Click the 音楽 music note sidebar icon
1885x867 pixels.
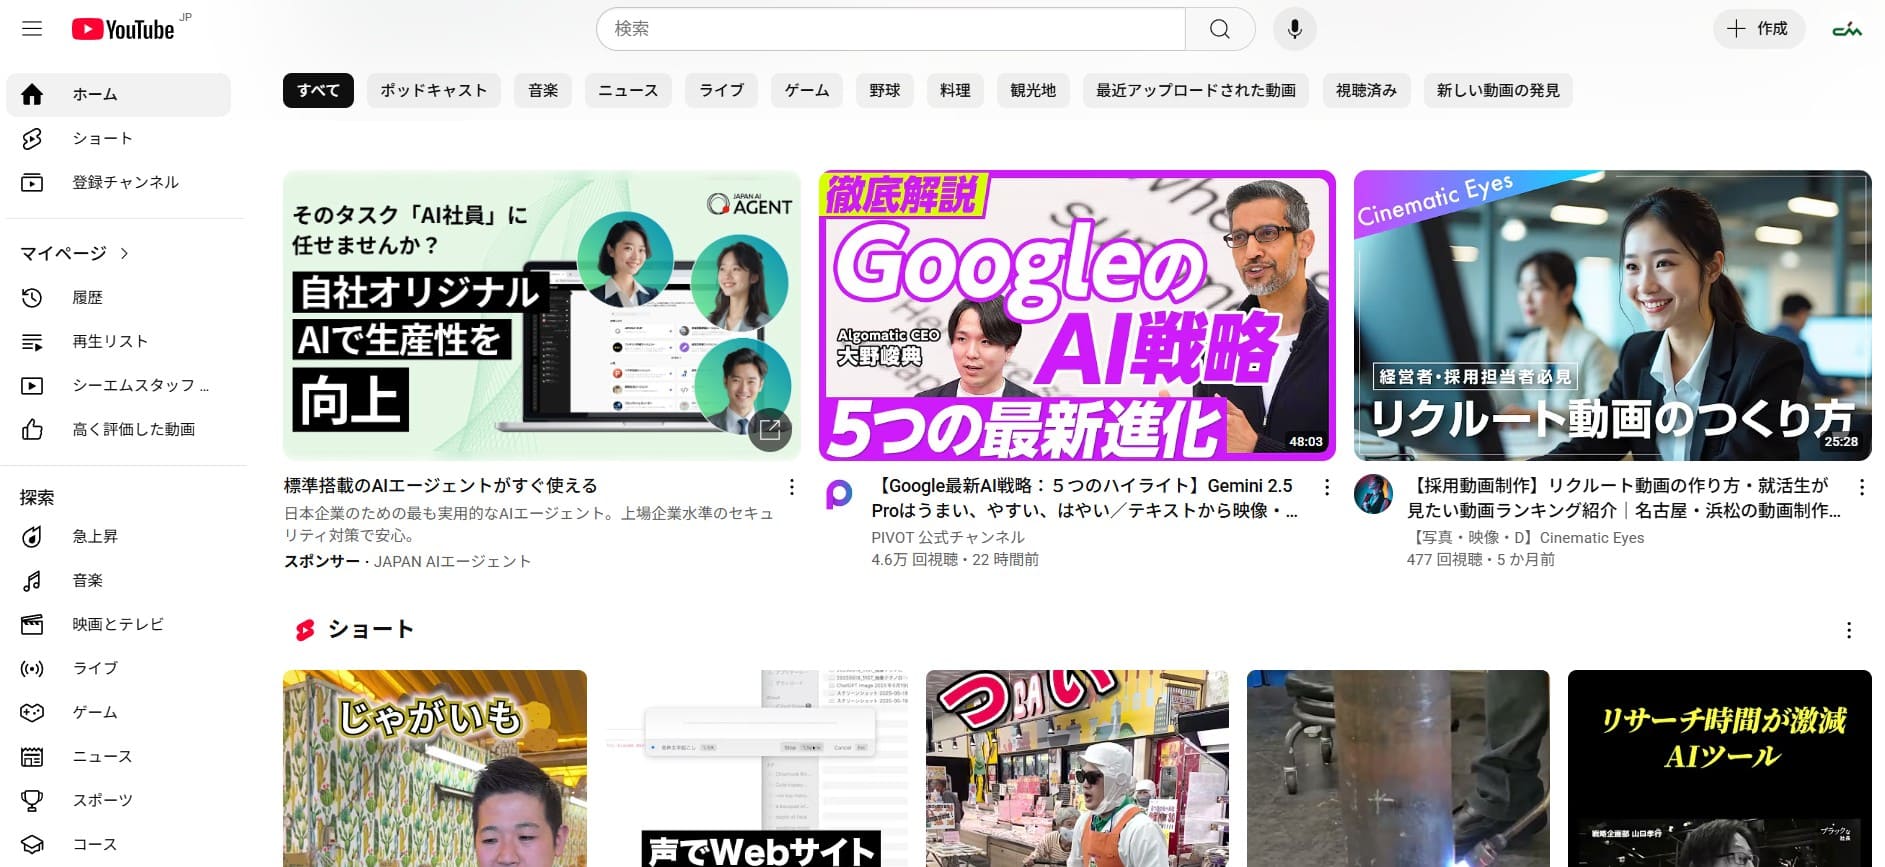(32, 580)
